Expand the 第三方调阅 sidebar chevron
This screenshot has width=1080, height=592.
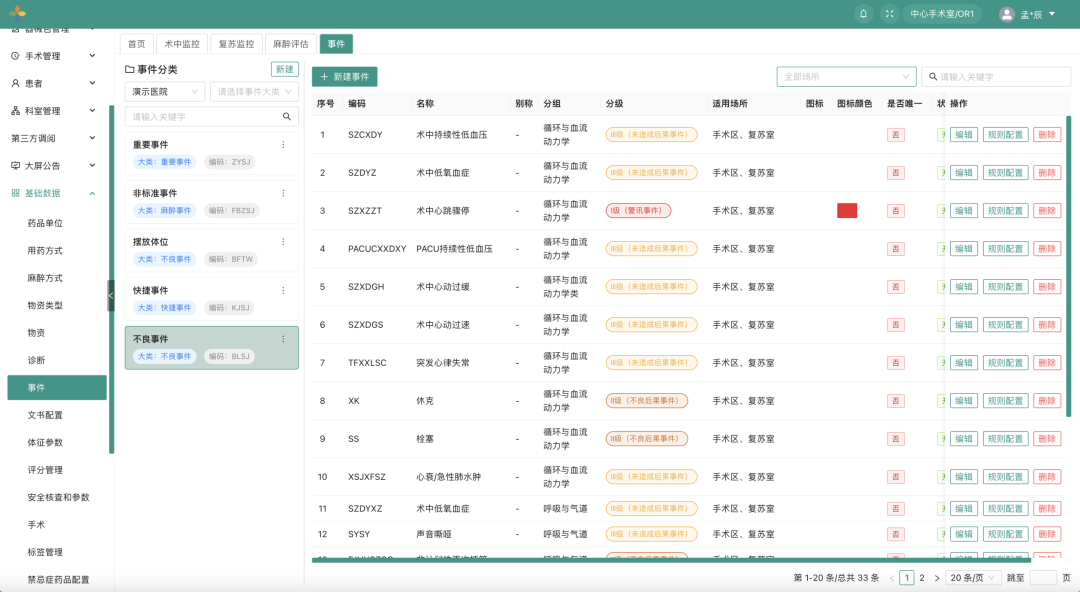click(x=92, y=139)
